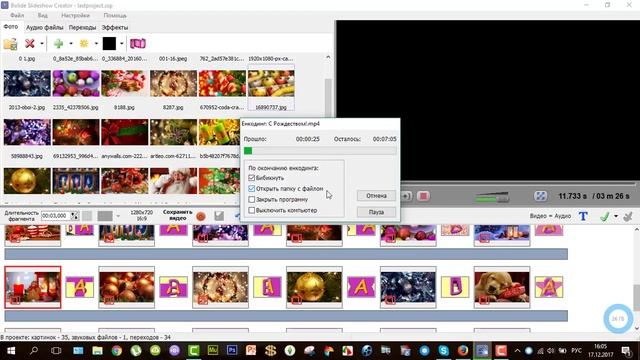The height and width of the screenshot is (360, 640).
Task: Open the Вид menu
Action: (42, 15)
